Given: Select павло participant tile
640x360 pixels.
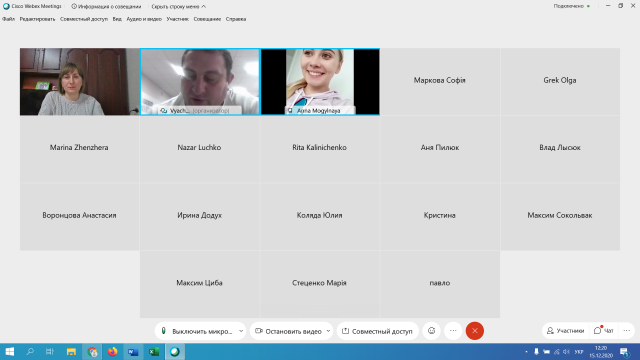Looking at the screenshot, I should pos(440,284).
